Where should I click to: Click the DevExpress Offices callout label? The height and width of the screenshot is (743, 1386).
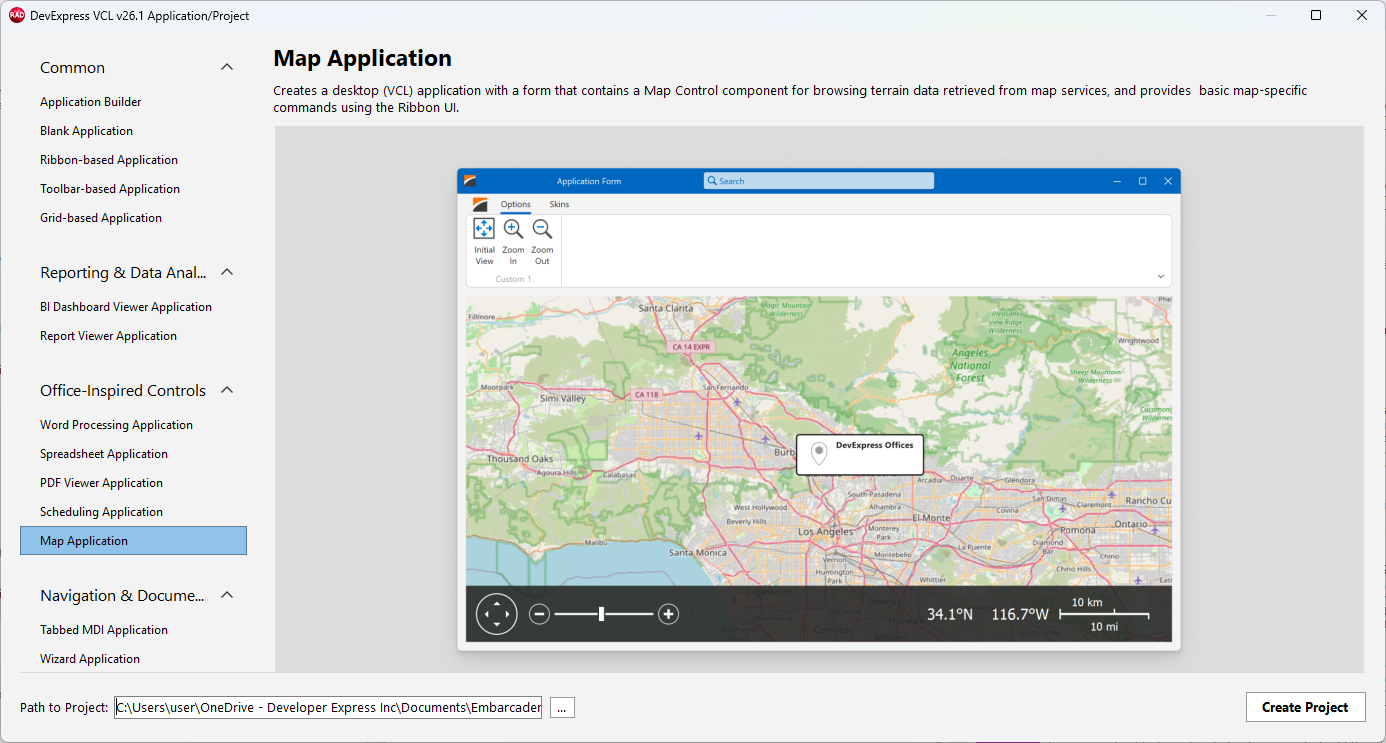tap(875, 445)
